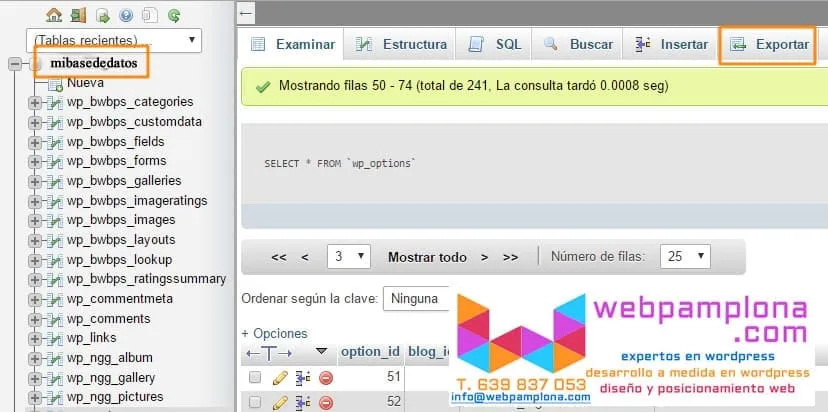The height and width of the screenshot is (412, 828).
Task: Select mibasededatos database name
Action: click(x=93, y=63)
